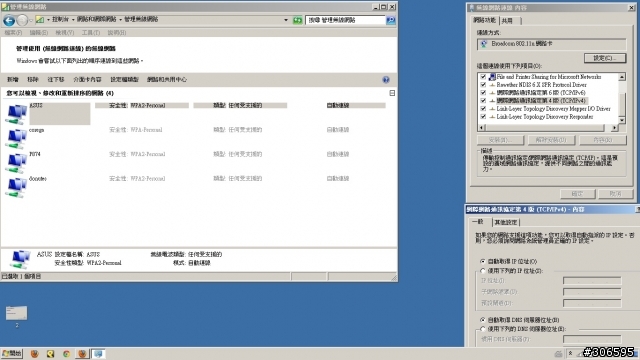The width and height of the screenshot is (640, 360).
Task: Click the Remove toolbar command
Action: click(x=33, y=80)
